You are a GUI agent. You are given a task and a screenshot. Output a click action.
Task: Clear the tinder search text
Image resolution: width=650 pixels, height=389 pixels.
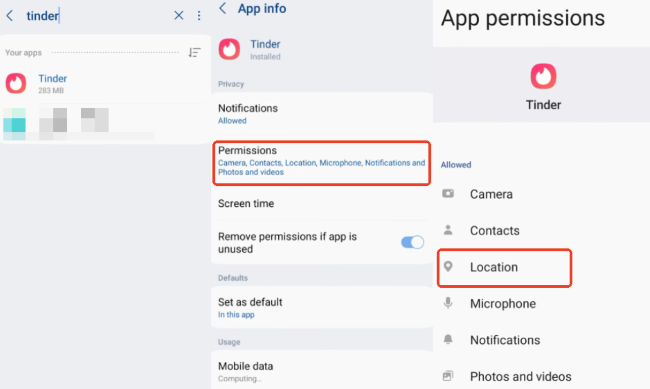(179, 15)
